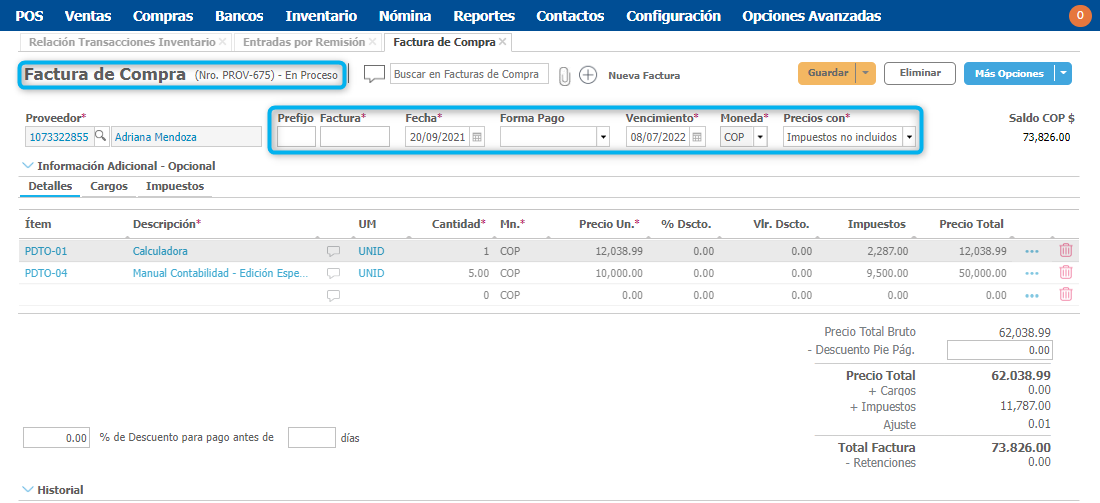Open the Moneda COP dropdown
The width and height of the screenshot is (1100, 503).
tap(760, 137)
